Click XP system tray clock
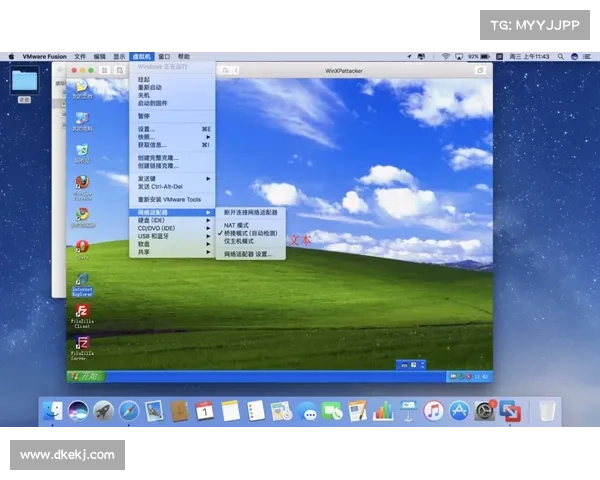Image resolution: width=600 pixels, height=480 pixels. [x=481, y=377]
